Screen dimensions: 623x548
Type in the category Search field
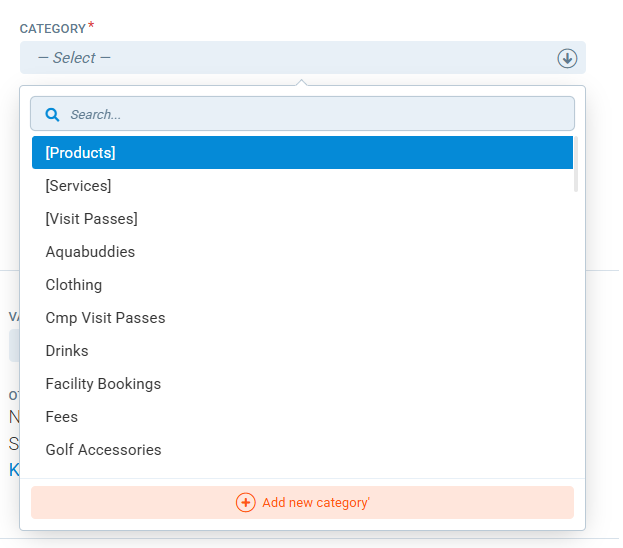(310, 115)
